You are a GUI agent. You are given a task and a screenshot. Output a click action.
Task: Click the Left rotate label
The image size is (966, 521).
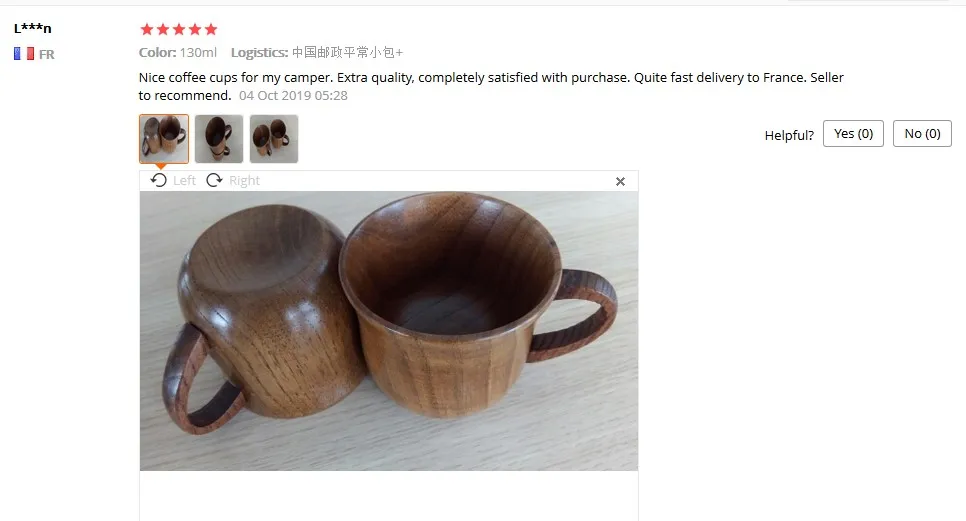(x=184, y=180)
